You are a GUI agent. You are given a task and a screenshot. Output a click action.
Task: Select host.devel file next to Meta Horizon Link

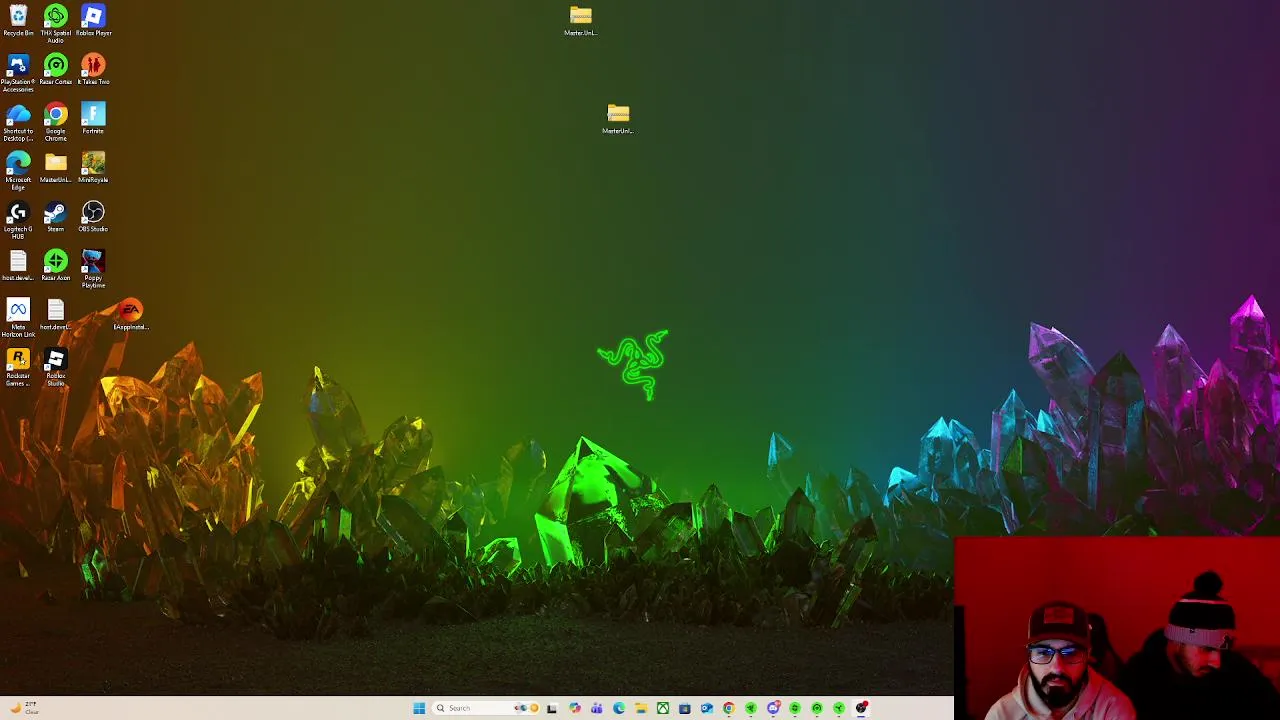pos(55,314)
